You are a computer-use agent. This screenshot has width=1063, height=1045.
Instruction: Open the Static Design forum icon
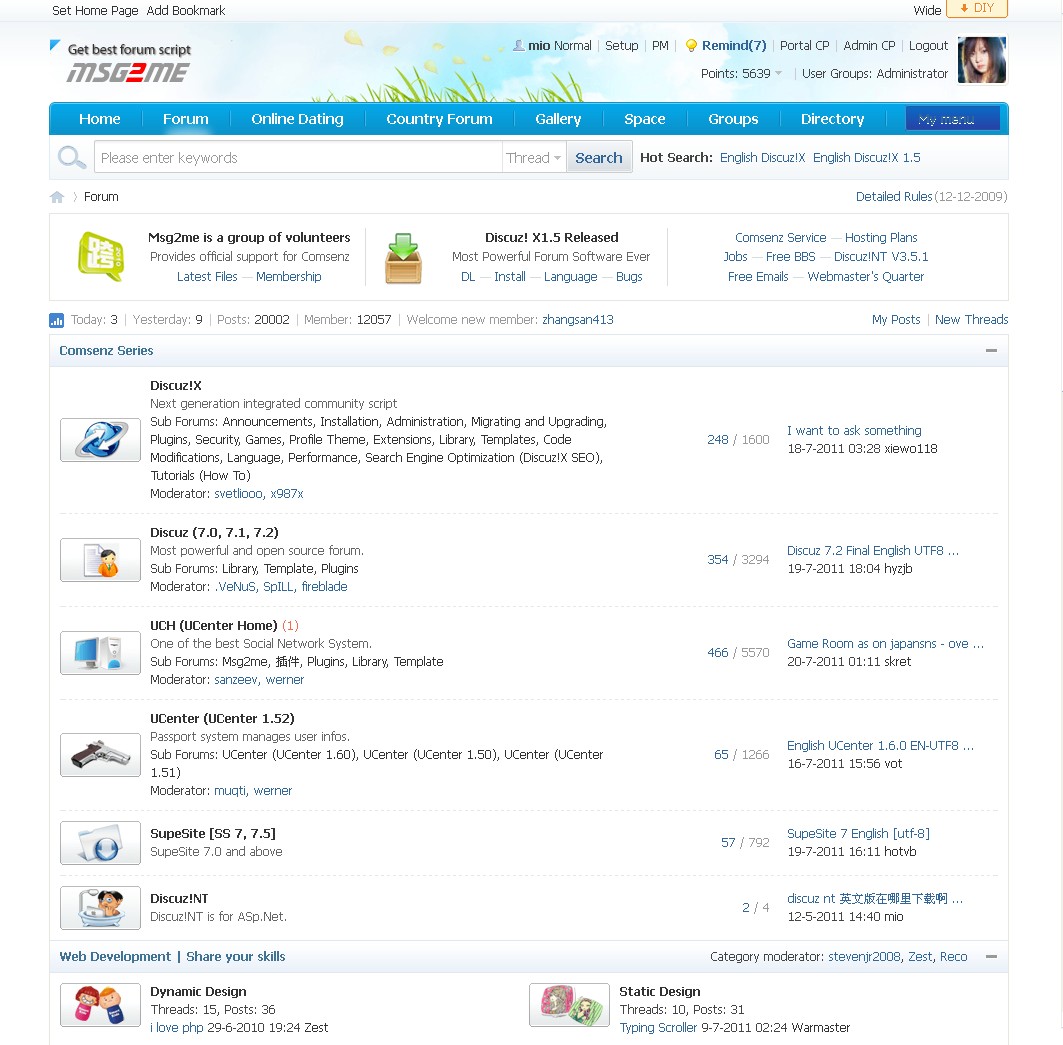569,1005
